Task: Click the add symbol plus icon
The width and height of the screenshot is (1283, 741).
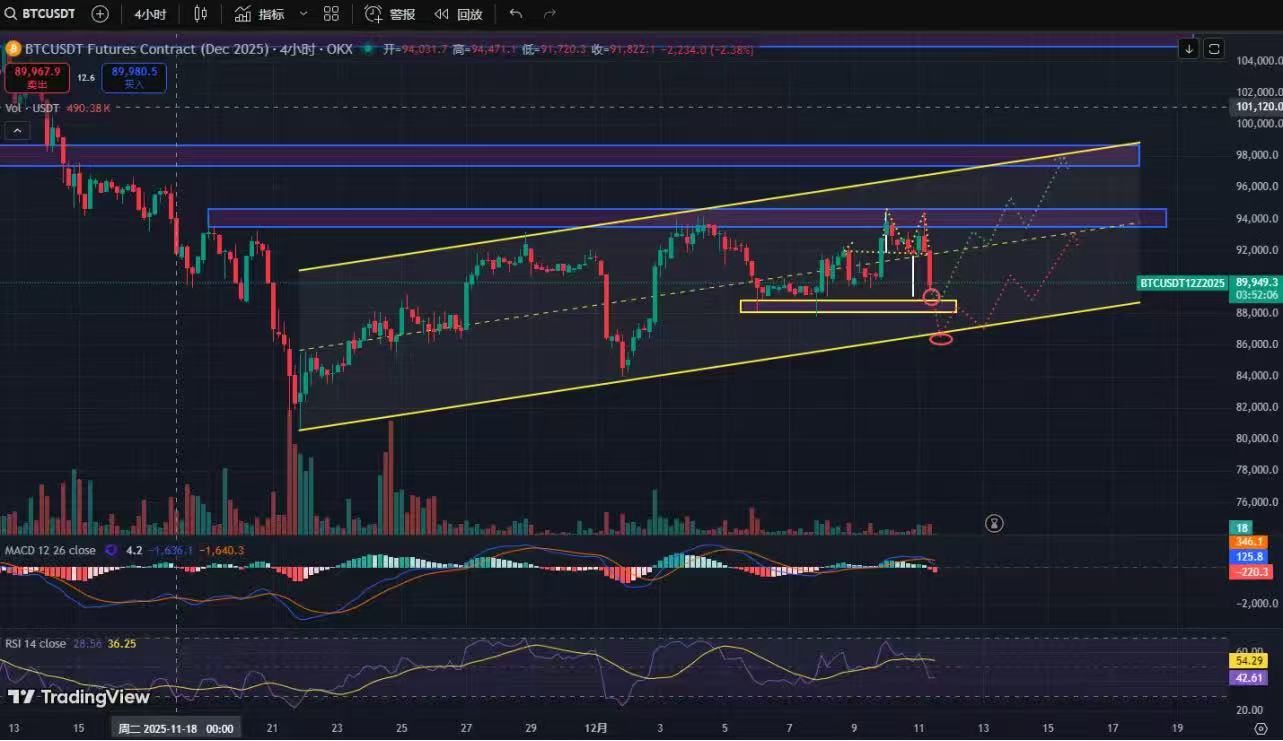Action: [100, 14]
